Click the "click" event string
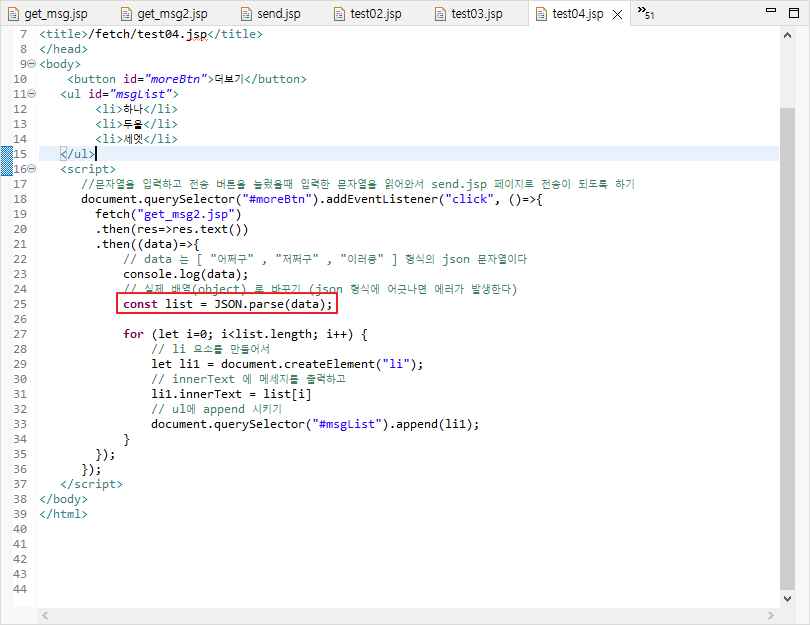Viewport: 810px width, 625px height. (470, 199)
